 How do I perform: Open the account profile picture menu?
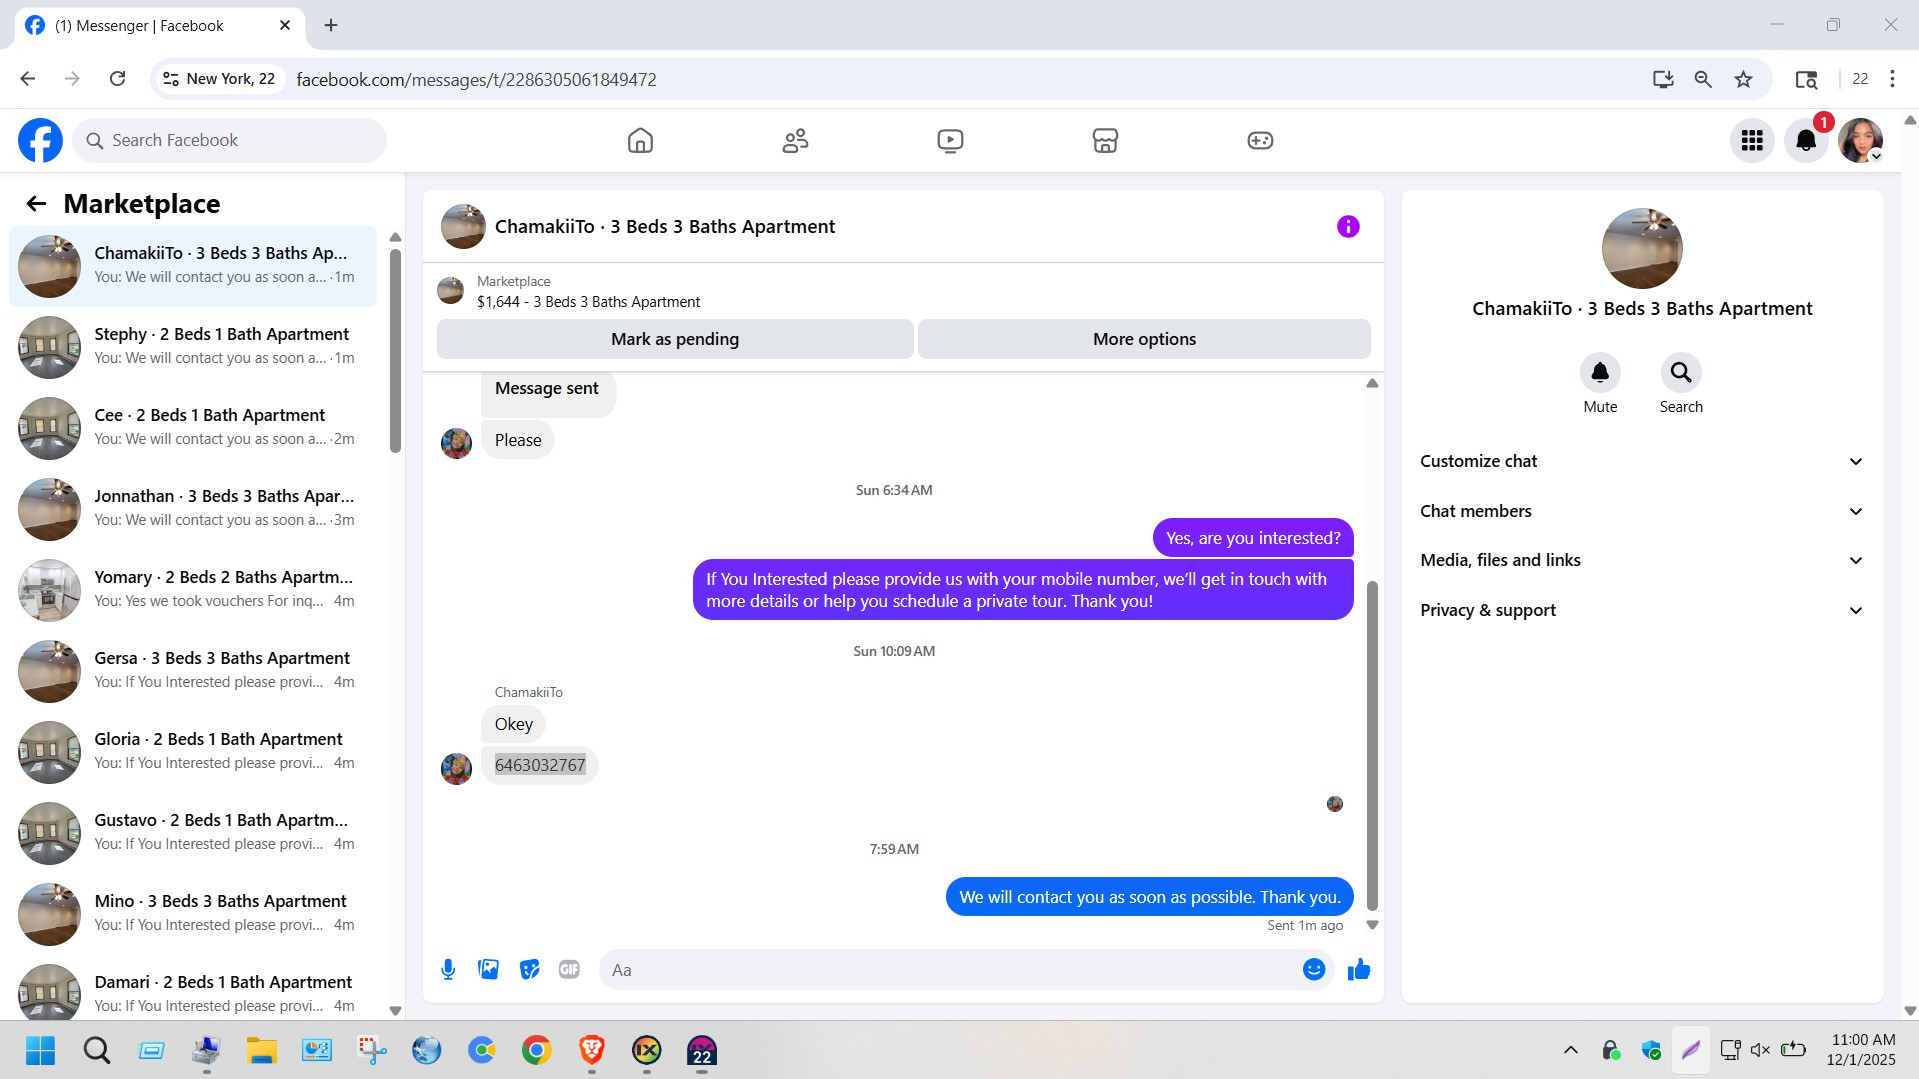tap(1860, 141)
